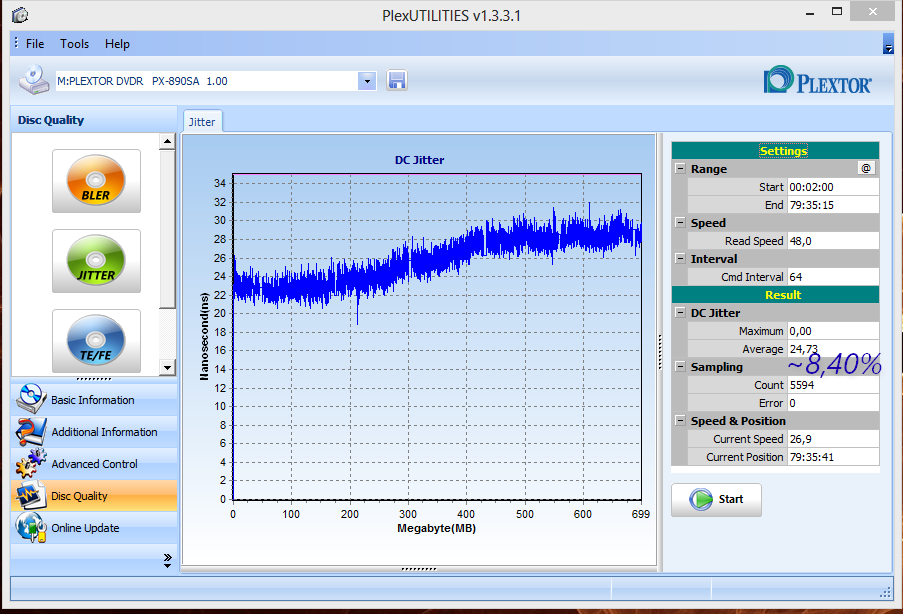The width and height of the screenshot is (903, 614).
Task: Start the jitter test
Action: coord(716,499)
